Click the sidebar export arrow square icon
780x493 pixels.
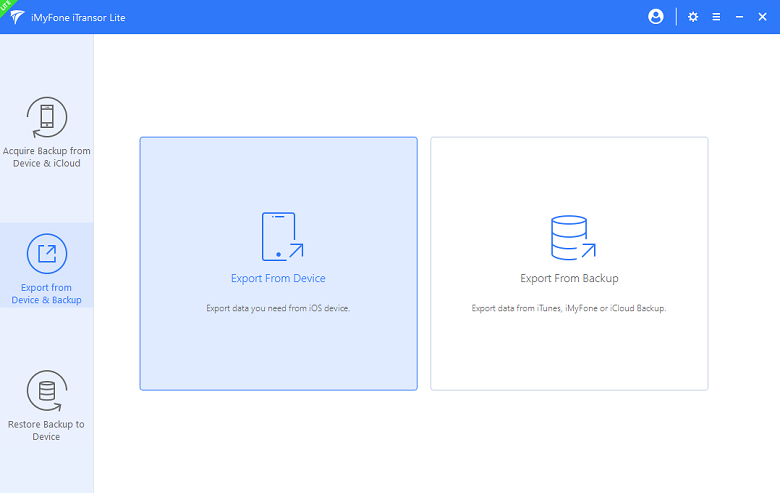click(x=46, y=254)
